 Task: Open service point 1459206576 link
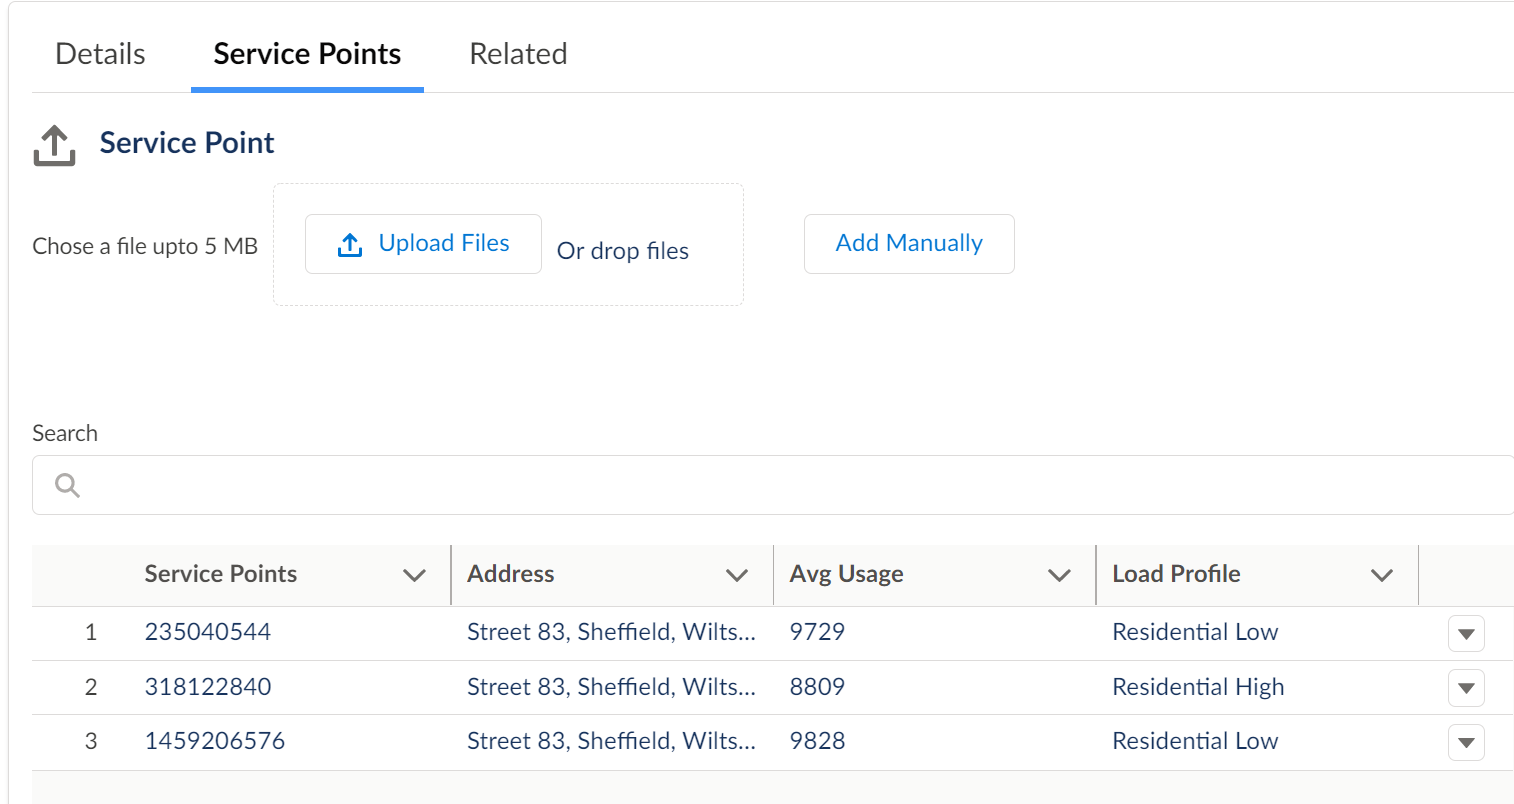pyautogui.click(x=215, y=741)
